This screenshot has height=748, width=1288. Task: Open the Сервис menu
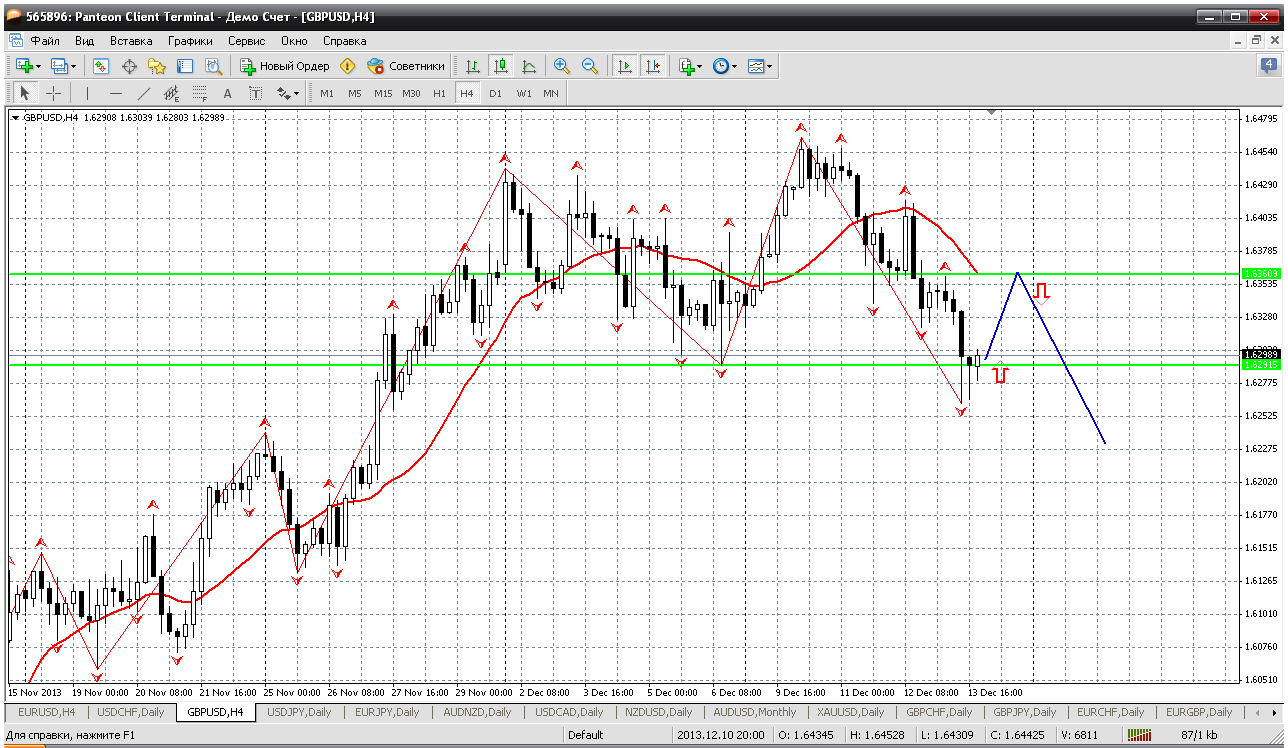[x=247, y=41]
